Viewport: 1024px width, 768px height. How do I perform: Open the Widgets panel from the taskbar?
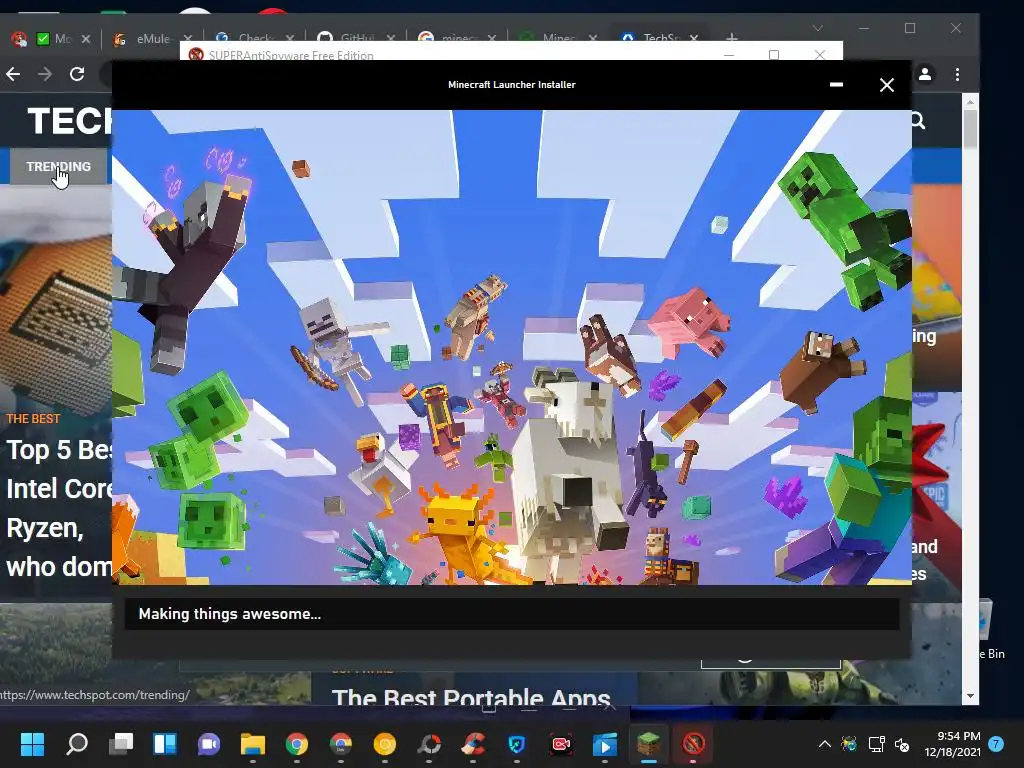coord(165,744)
